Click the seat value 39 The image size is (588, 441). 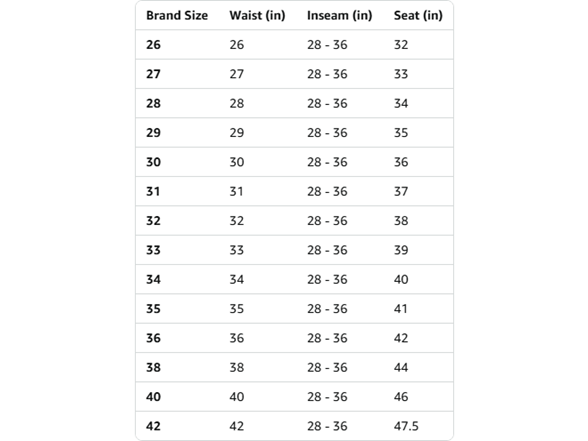click(x=401, y=250)
